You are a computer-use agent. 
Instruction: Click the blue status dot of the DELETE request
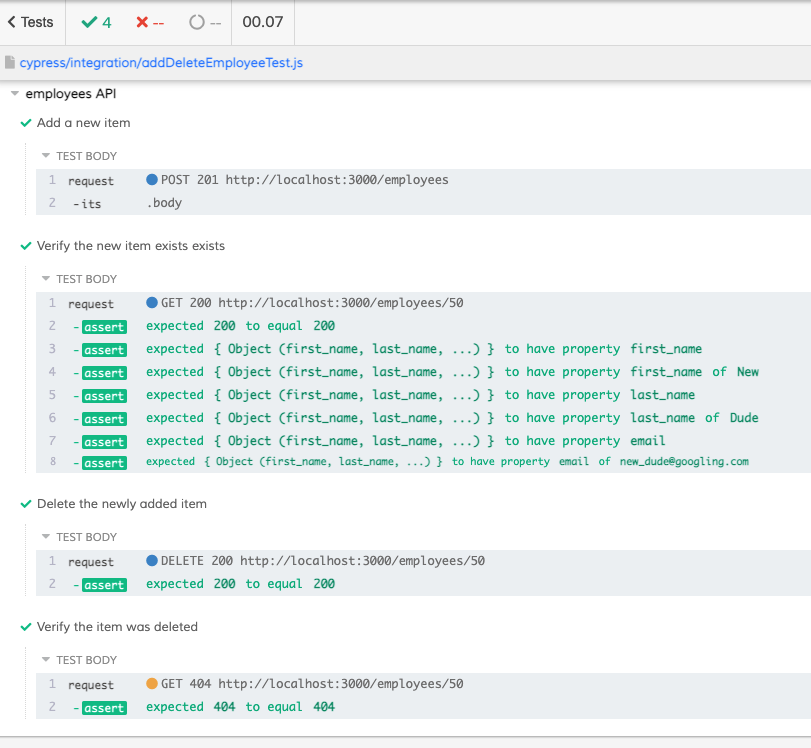click(152, 561)
